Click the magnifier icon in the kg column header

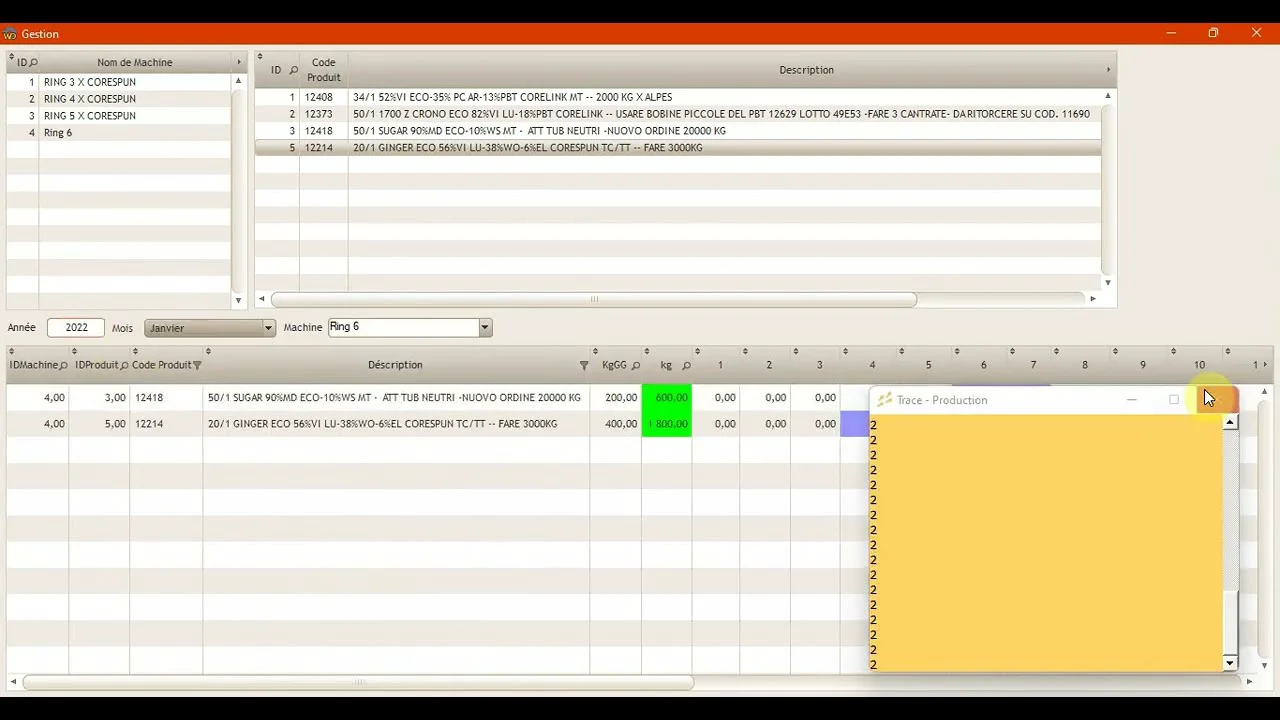[686, 366]
